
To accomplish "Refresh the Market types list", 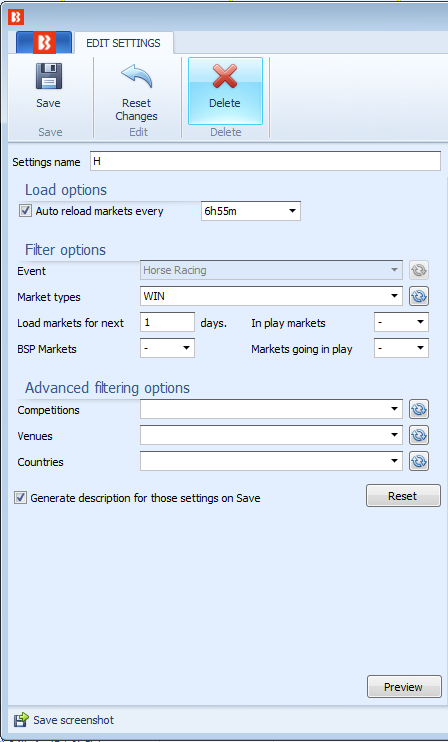I will [x=419, y=297].
